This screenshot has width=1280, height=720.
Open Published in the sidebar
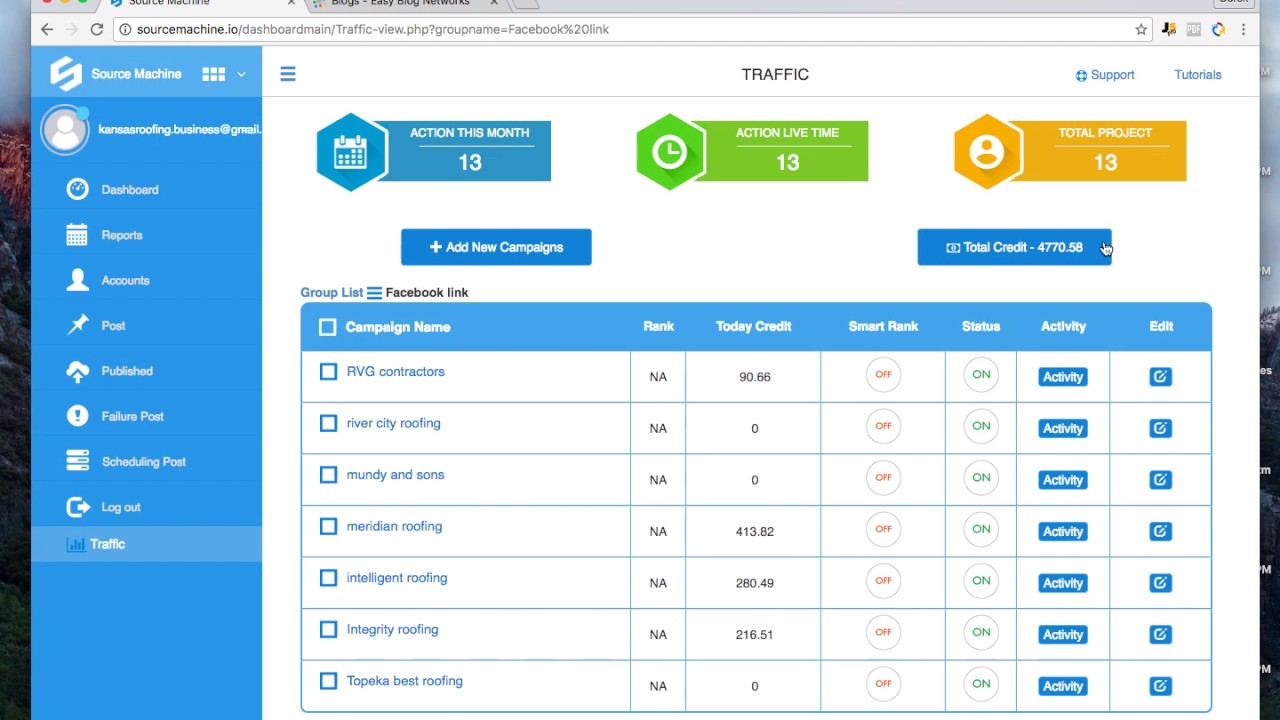[127, 371]
